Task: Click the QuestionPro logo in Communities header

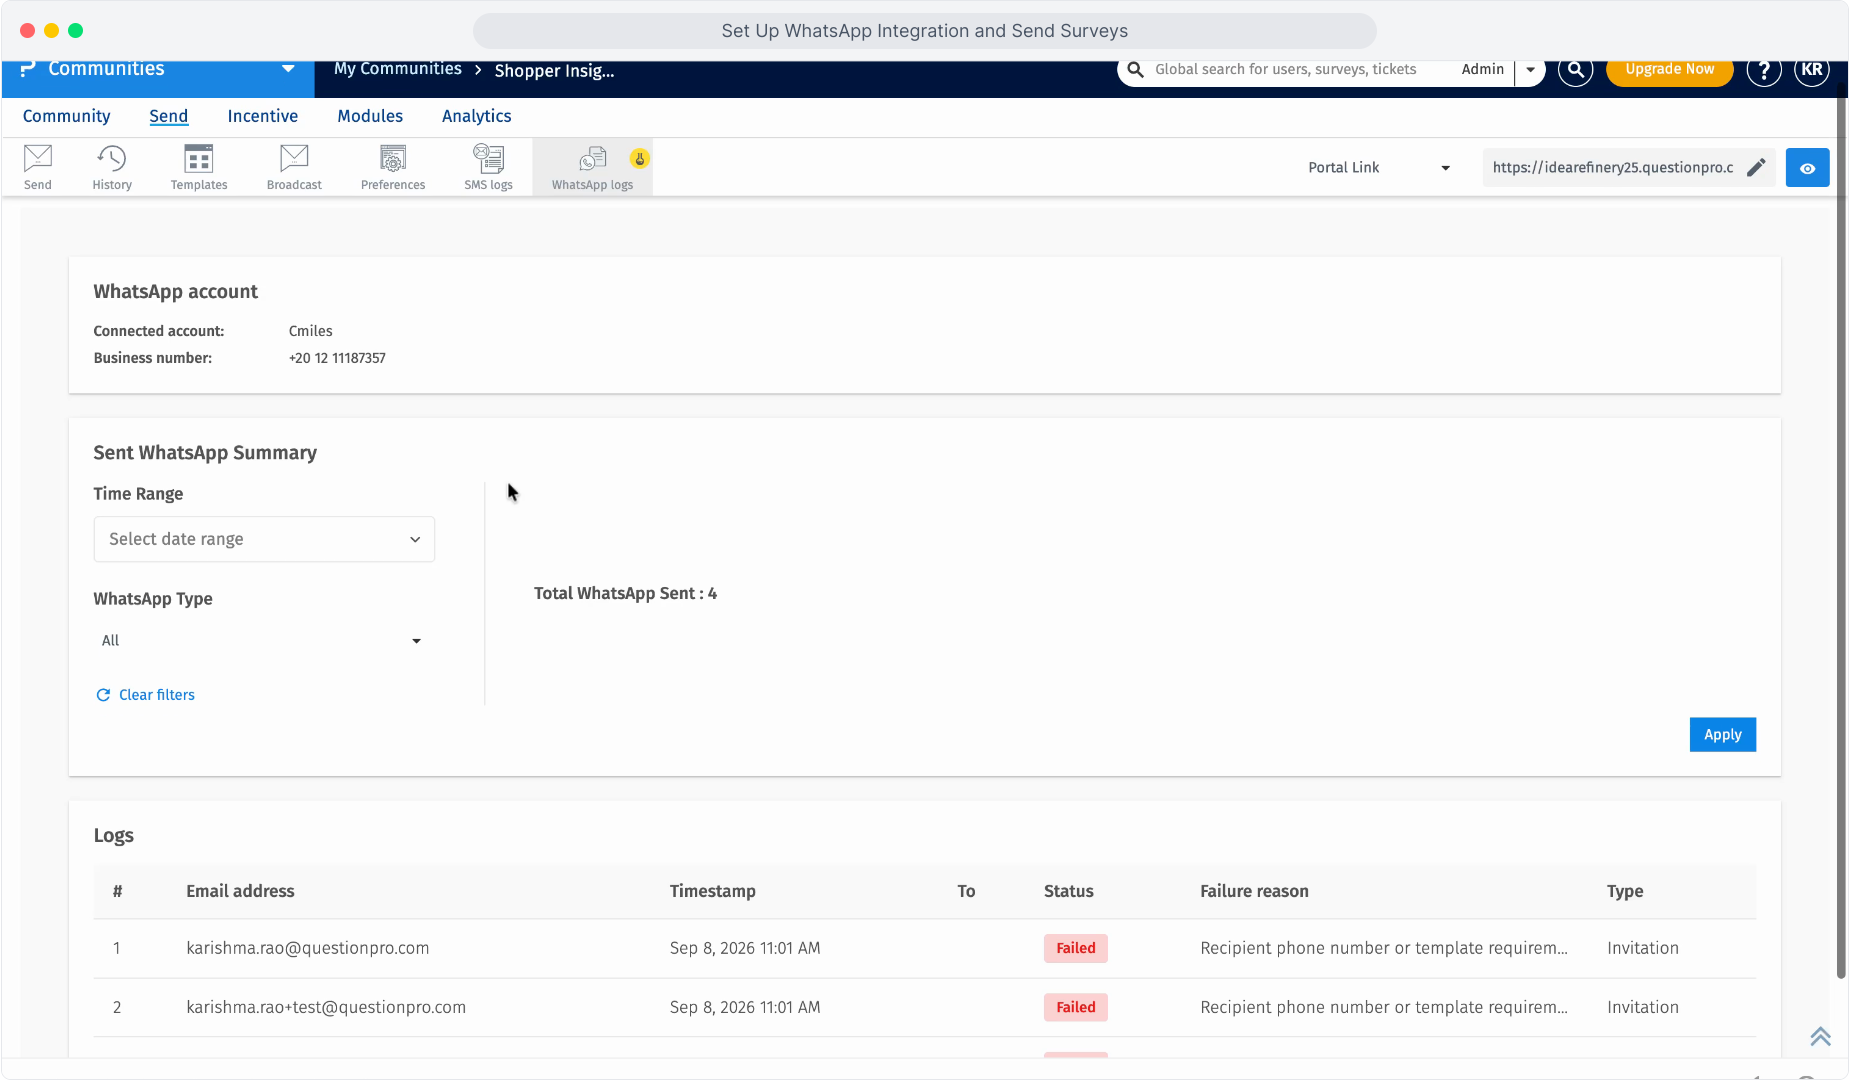Action: (x=28, y=69)
